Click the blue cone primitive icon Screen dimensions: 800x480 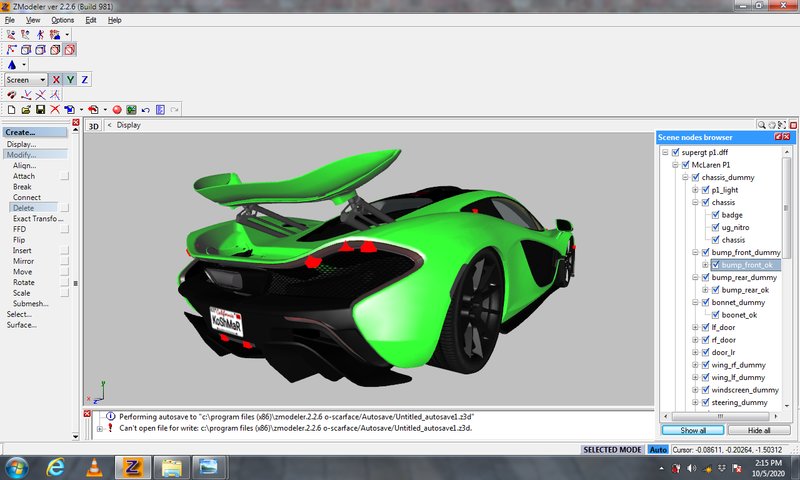tap(12, 65)
